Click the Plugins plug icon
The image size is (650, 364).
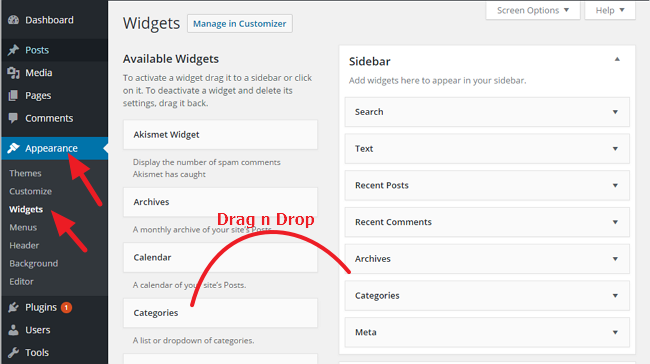click(x=13, y=307)
